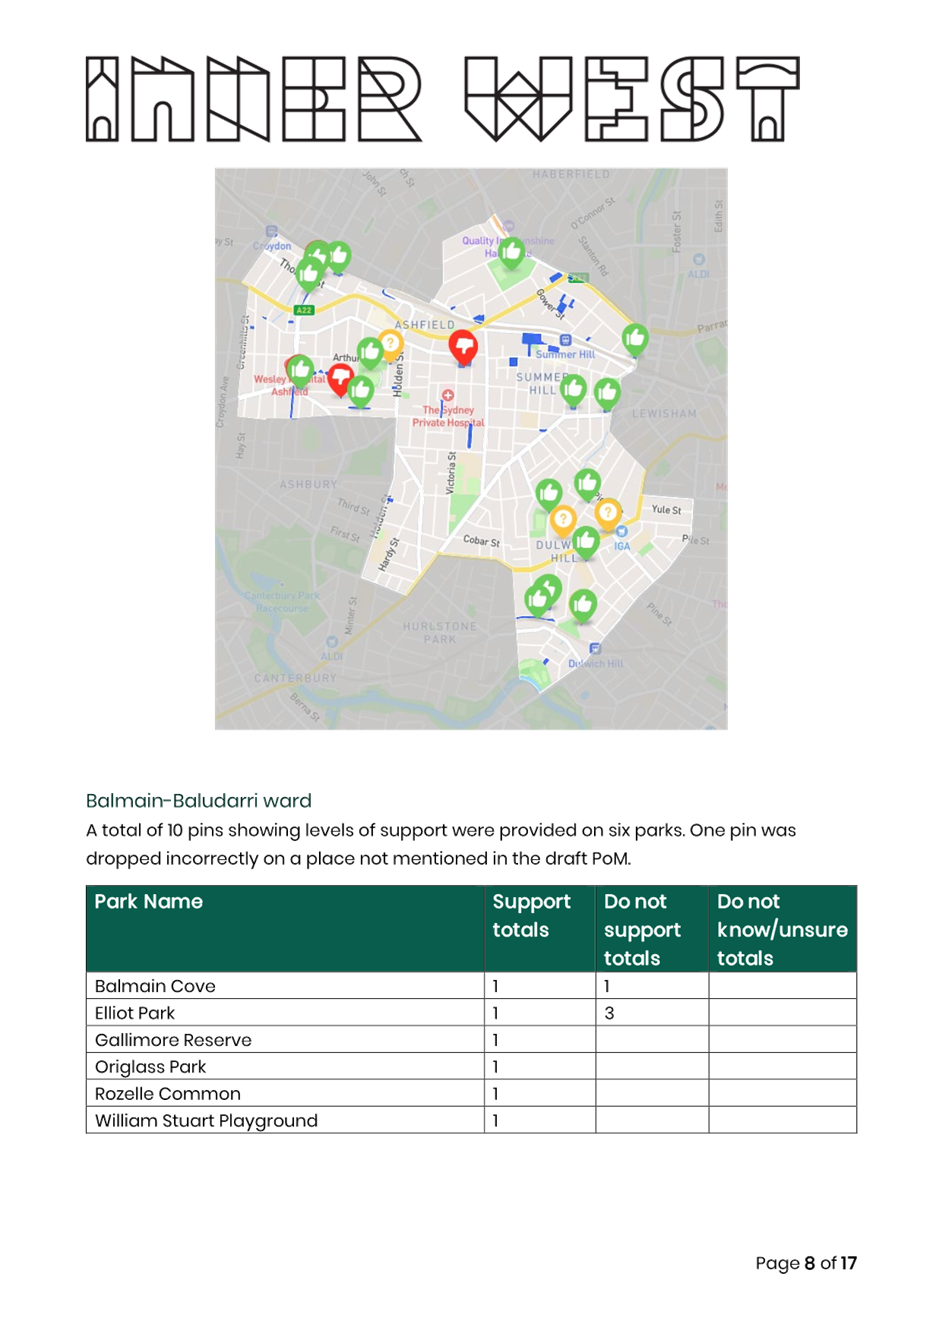Click the Support totals column header
942x1331 pixels.
531,915
